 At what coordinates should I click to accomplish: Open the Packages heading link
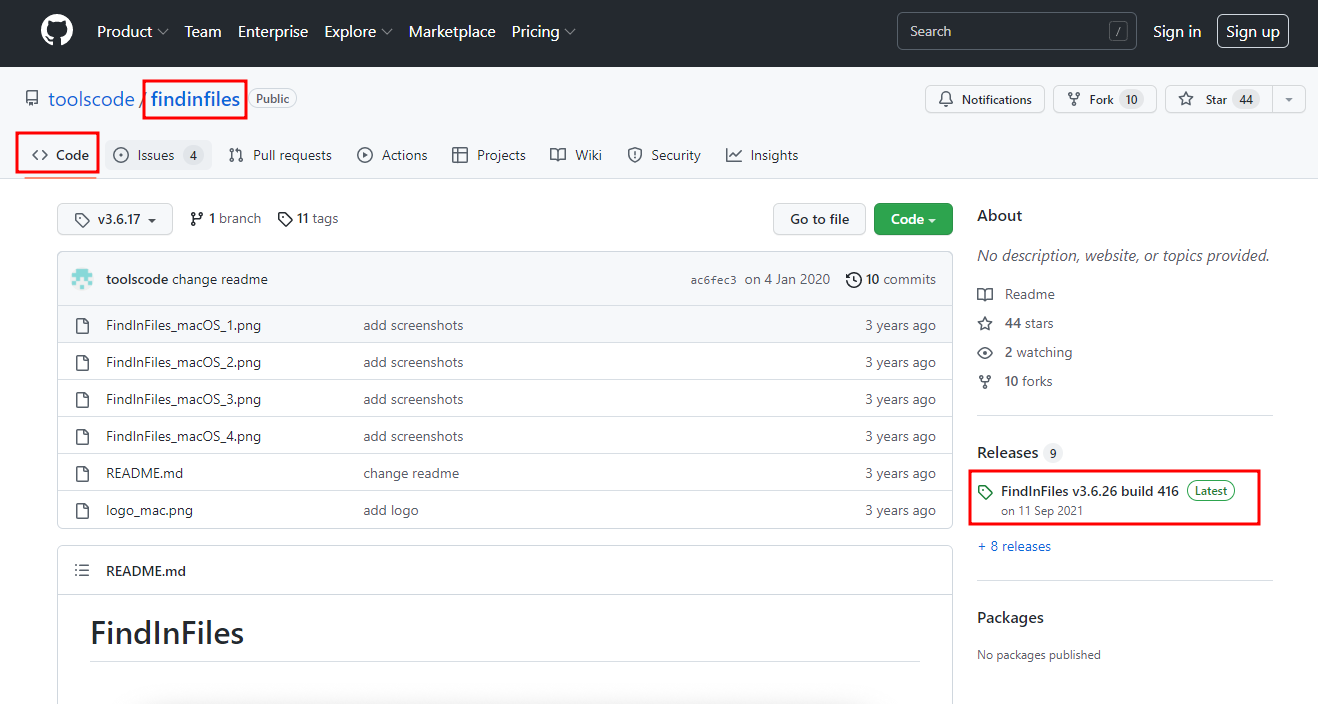pos(1010,618)
